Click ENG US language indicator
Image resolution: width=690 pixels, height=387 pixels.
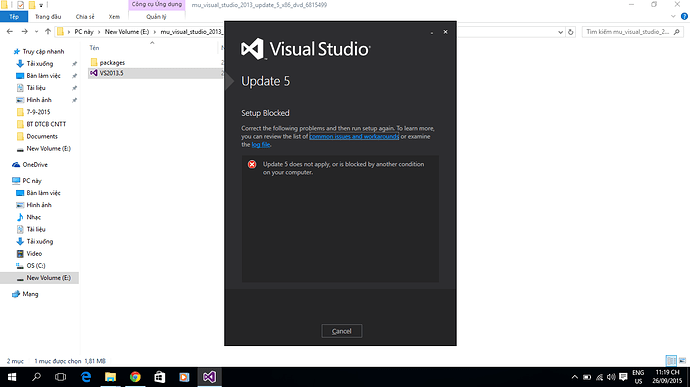(638, 377)
